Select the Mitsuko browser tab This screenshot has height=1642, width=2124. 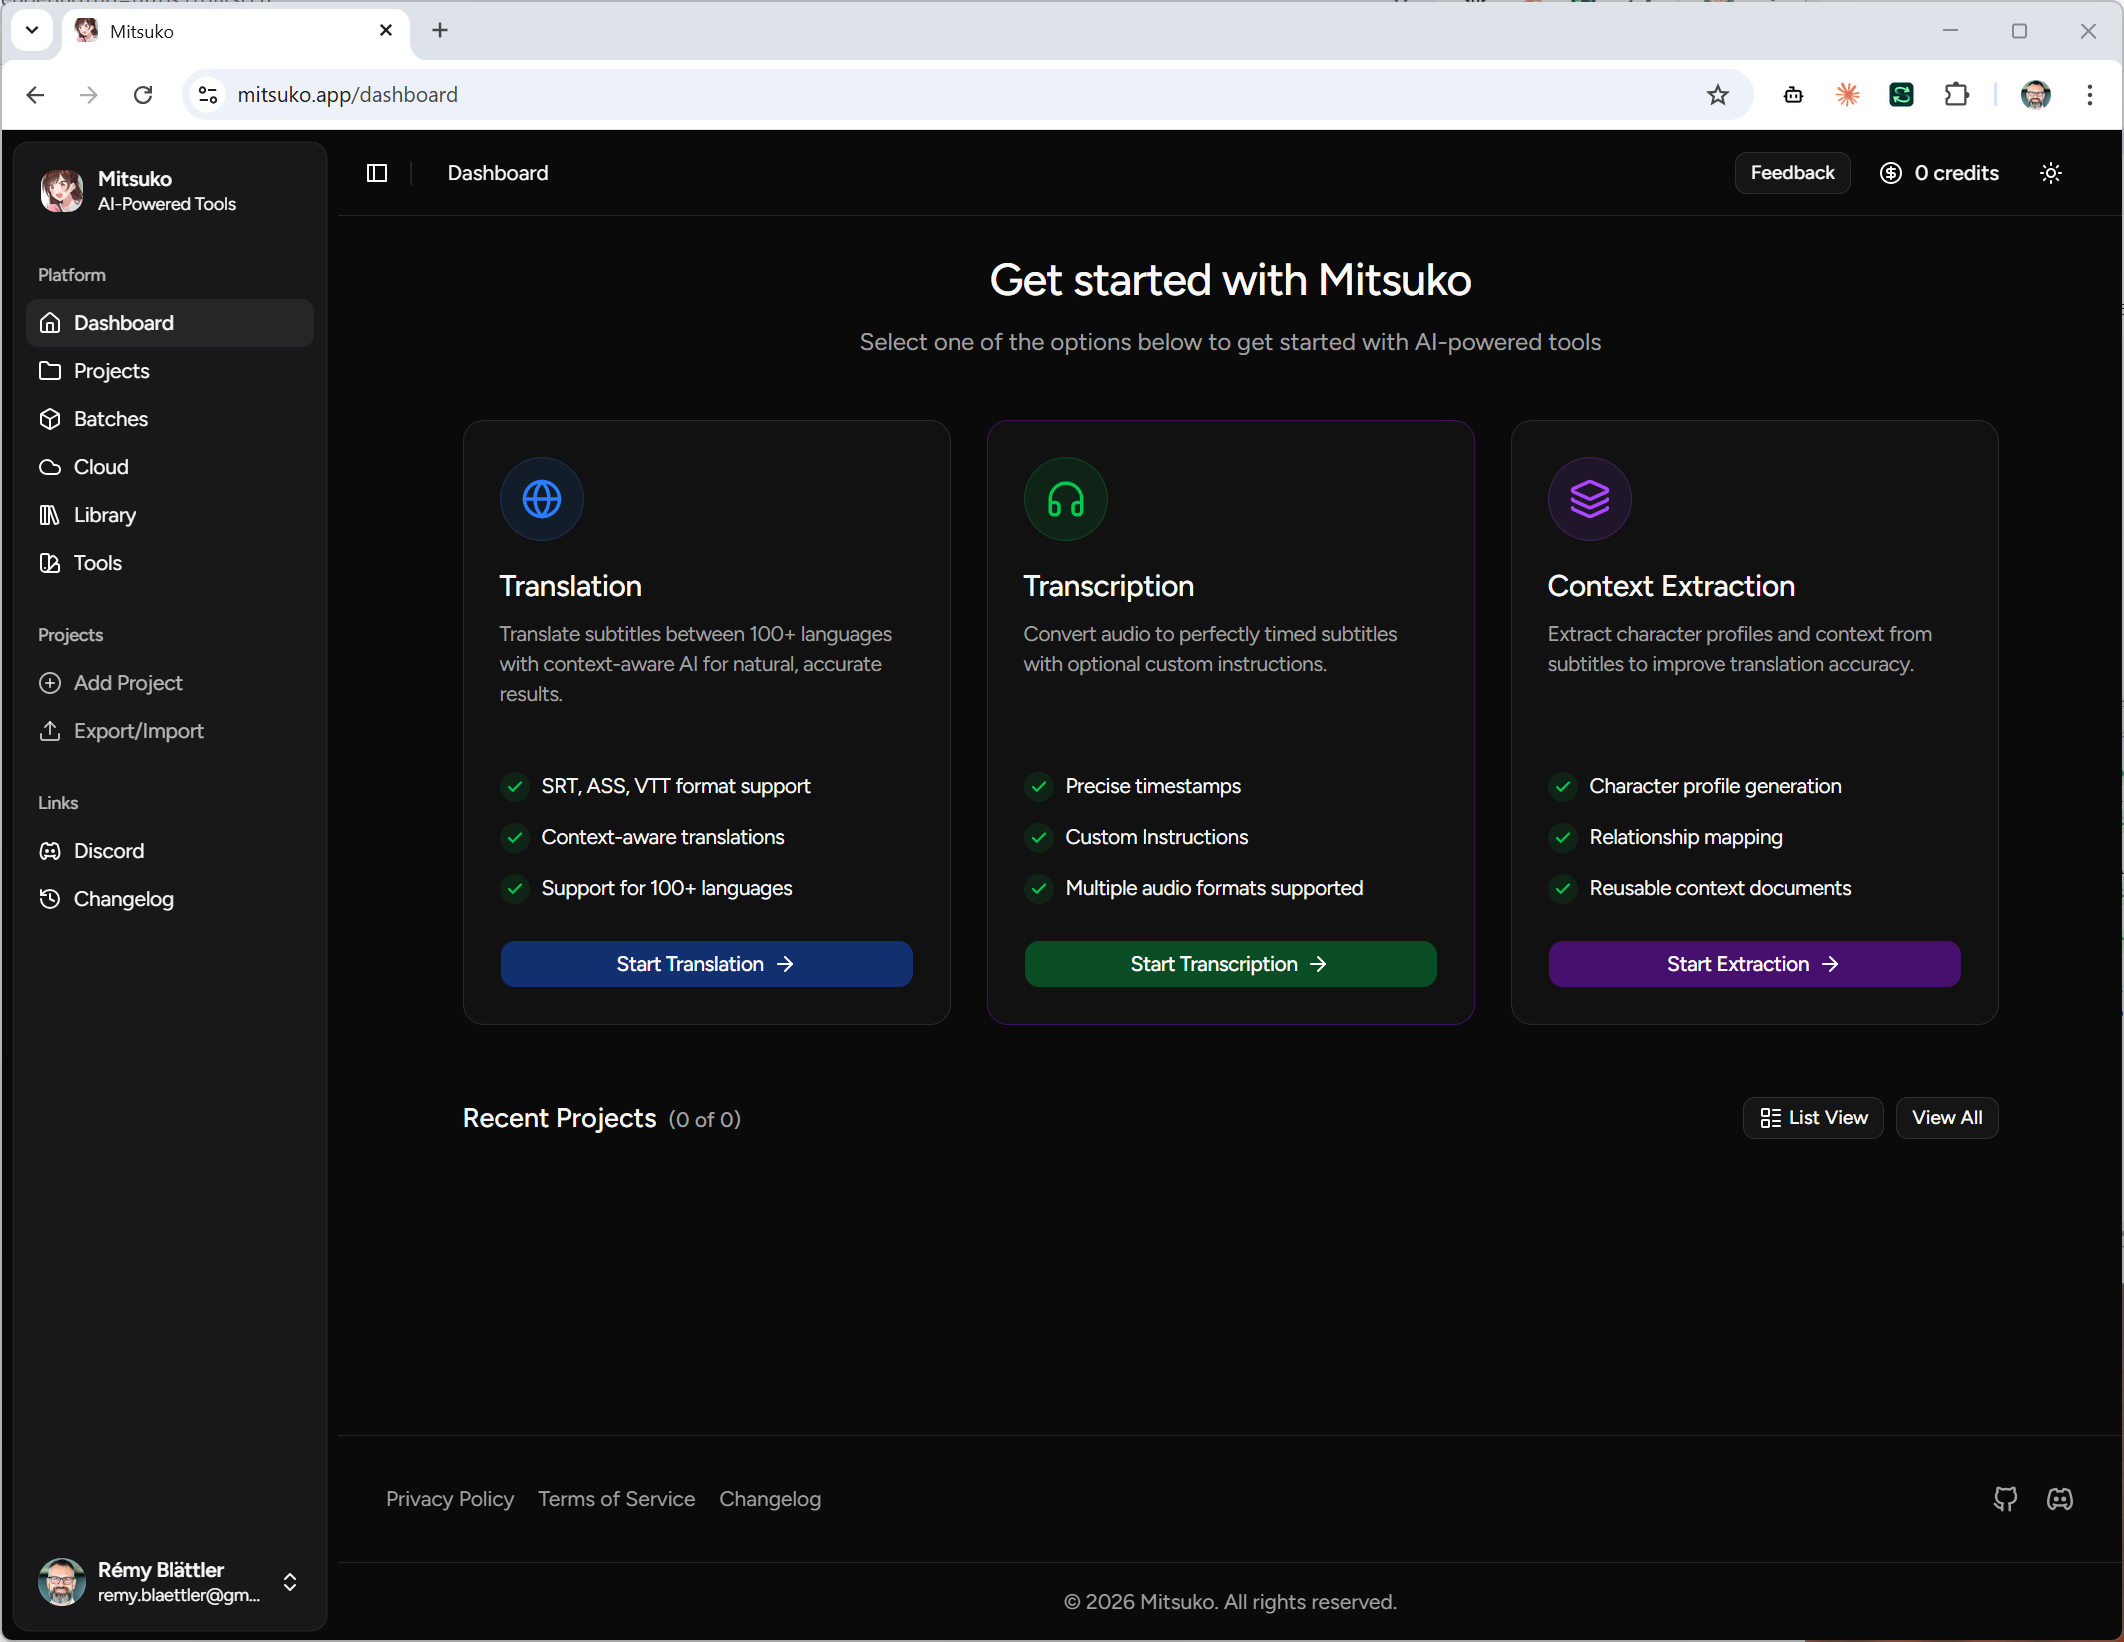pyautogui.click(x=236, y=31)
